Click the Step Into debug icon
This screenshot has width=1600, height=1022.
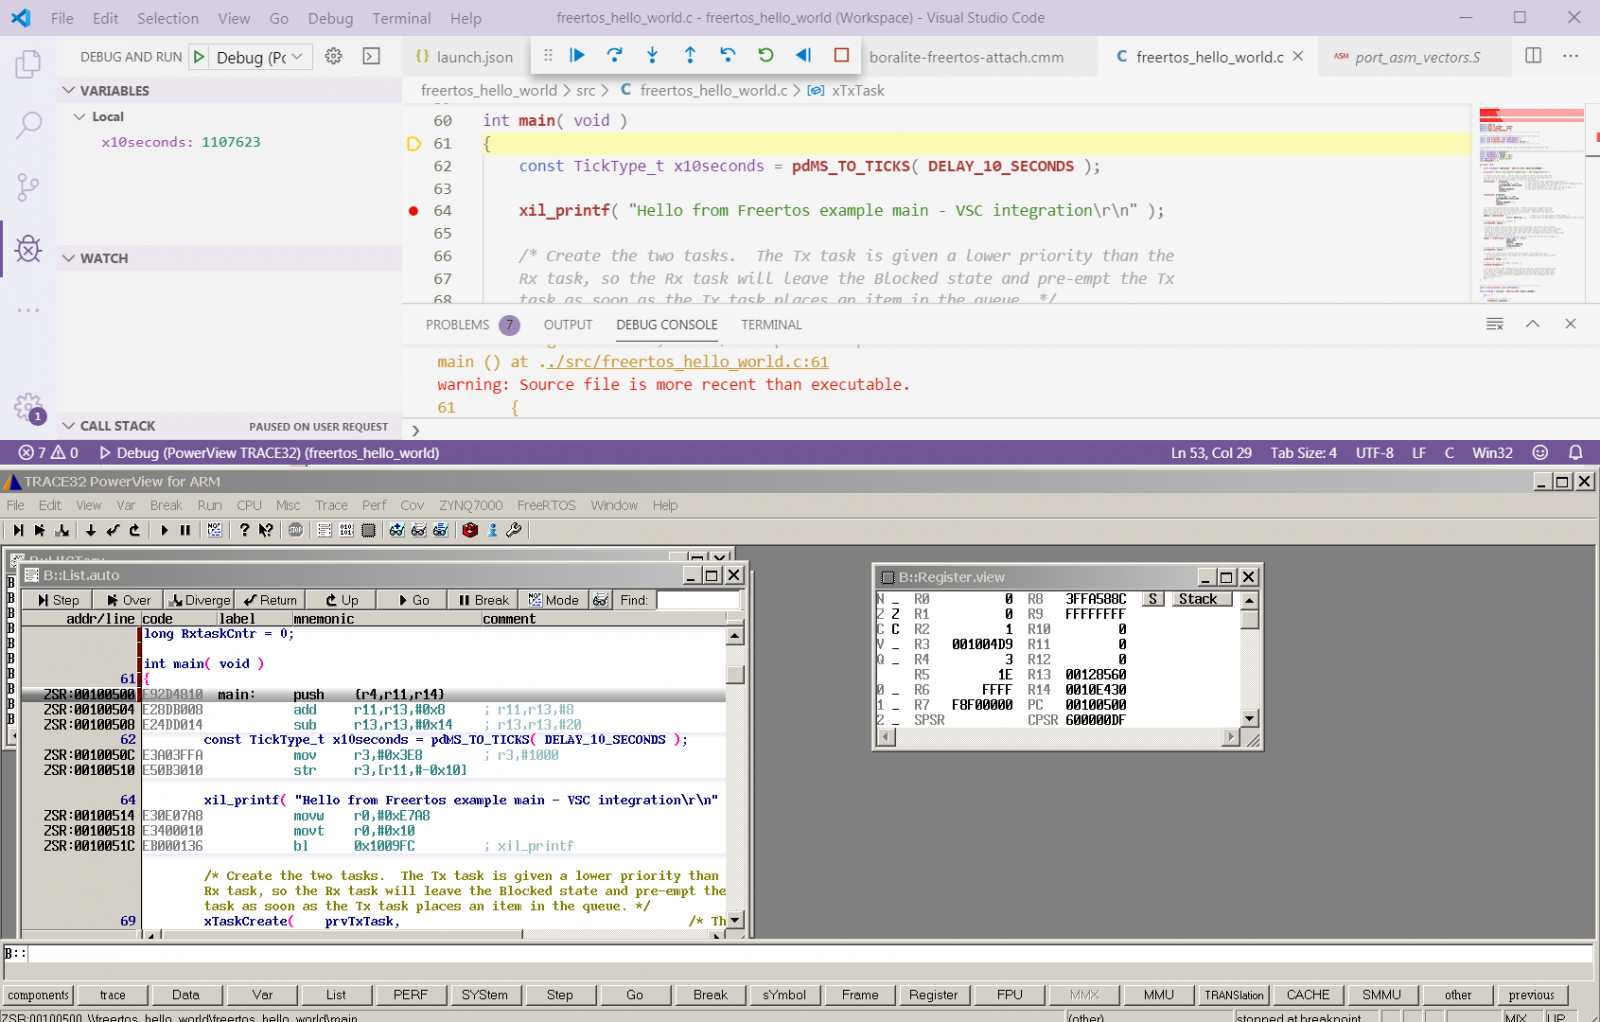point(652,56)
